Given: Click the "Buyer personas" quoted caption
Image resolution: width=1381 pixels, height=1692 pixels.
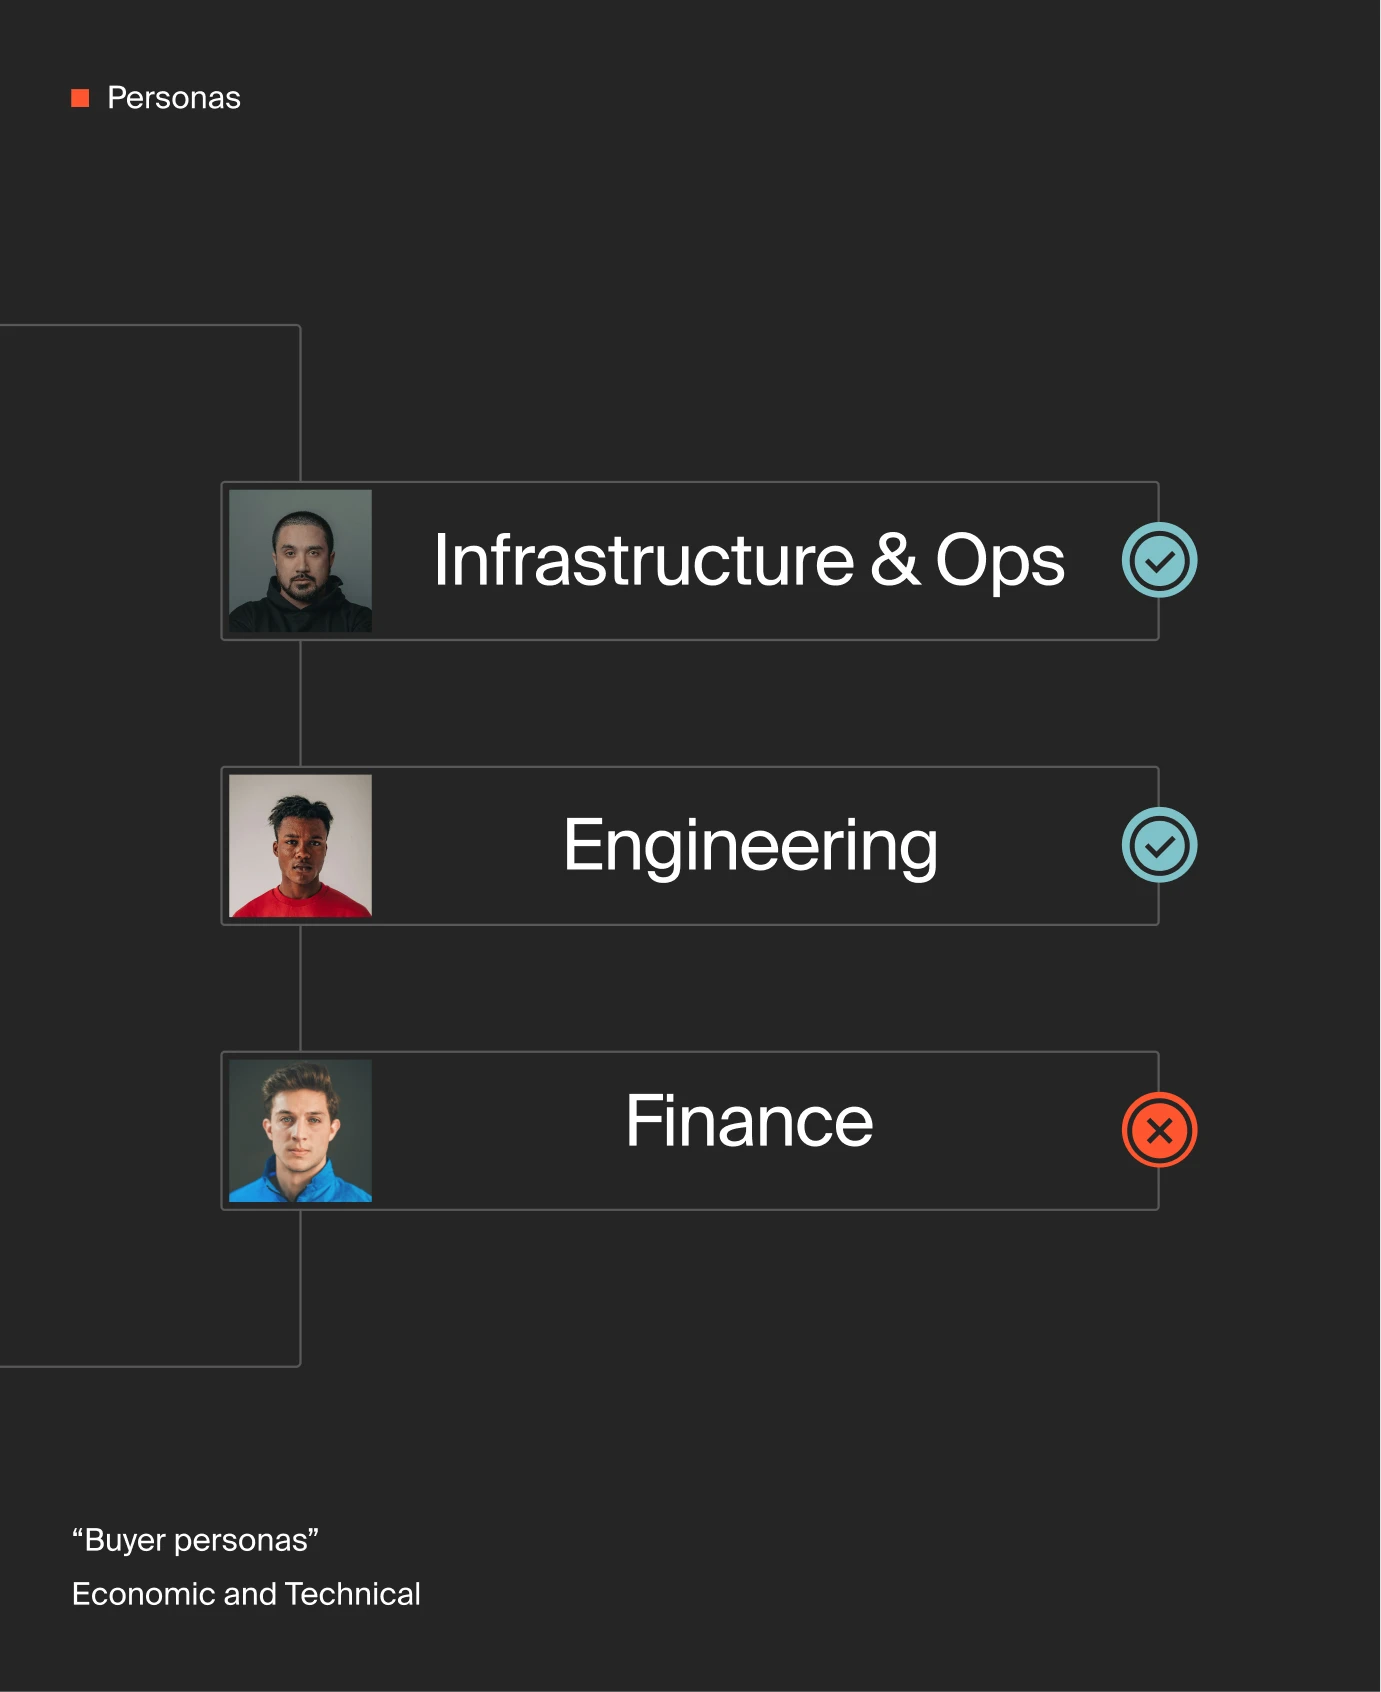Looking at the screenshot, I should [x=195, y=1540].
